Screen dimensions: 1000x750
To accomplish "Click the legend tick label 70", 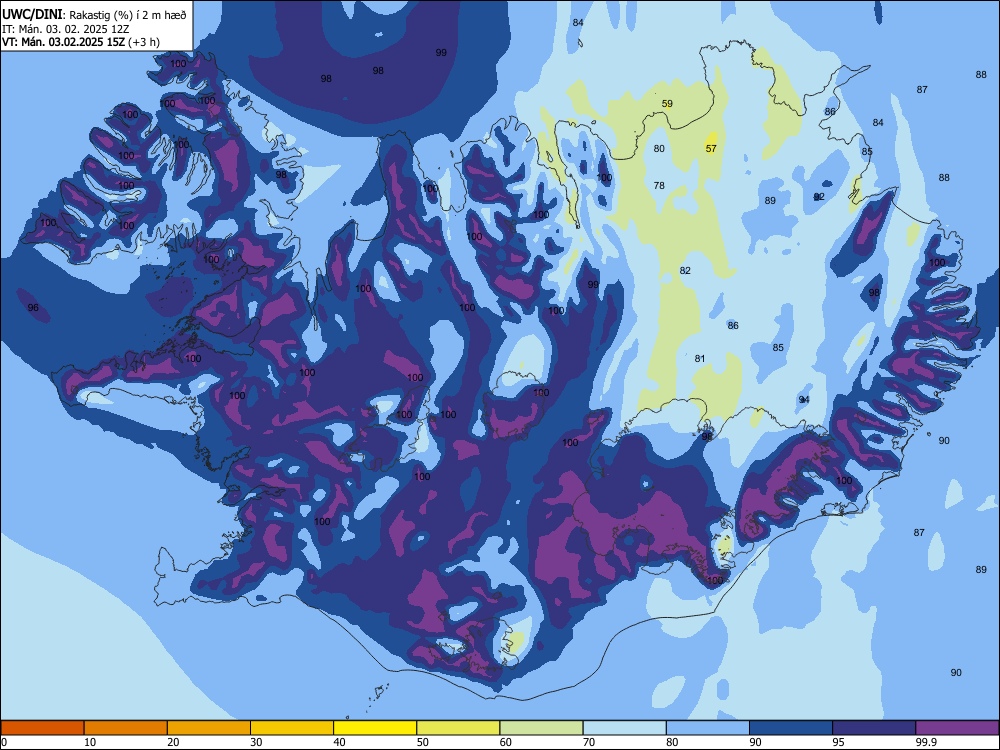I will 589,742.
